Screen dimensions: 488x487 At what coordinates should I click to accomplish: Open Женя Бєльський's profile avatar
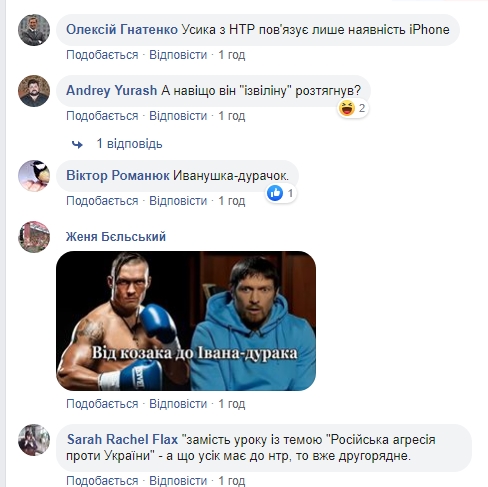coord(34,237)
